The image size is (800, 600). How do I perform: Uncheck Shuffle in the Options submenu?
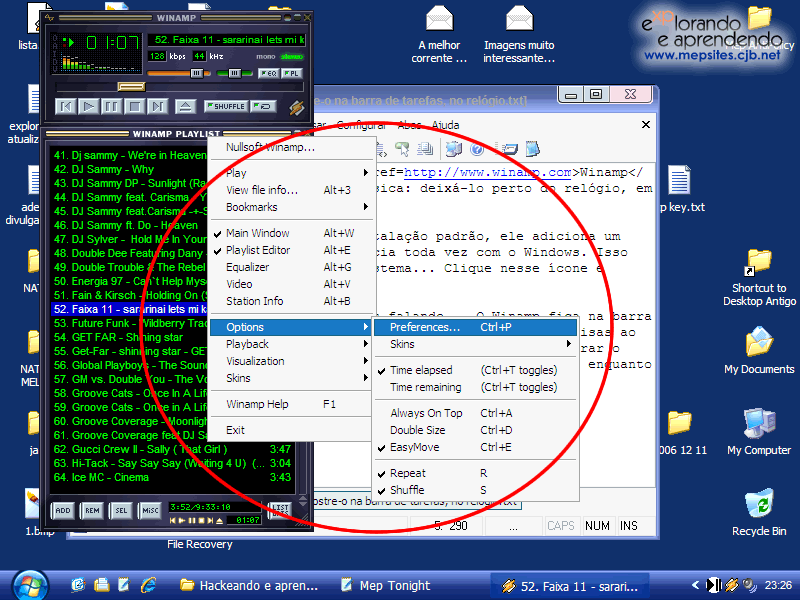(x=476, y=490)
